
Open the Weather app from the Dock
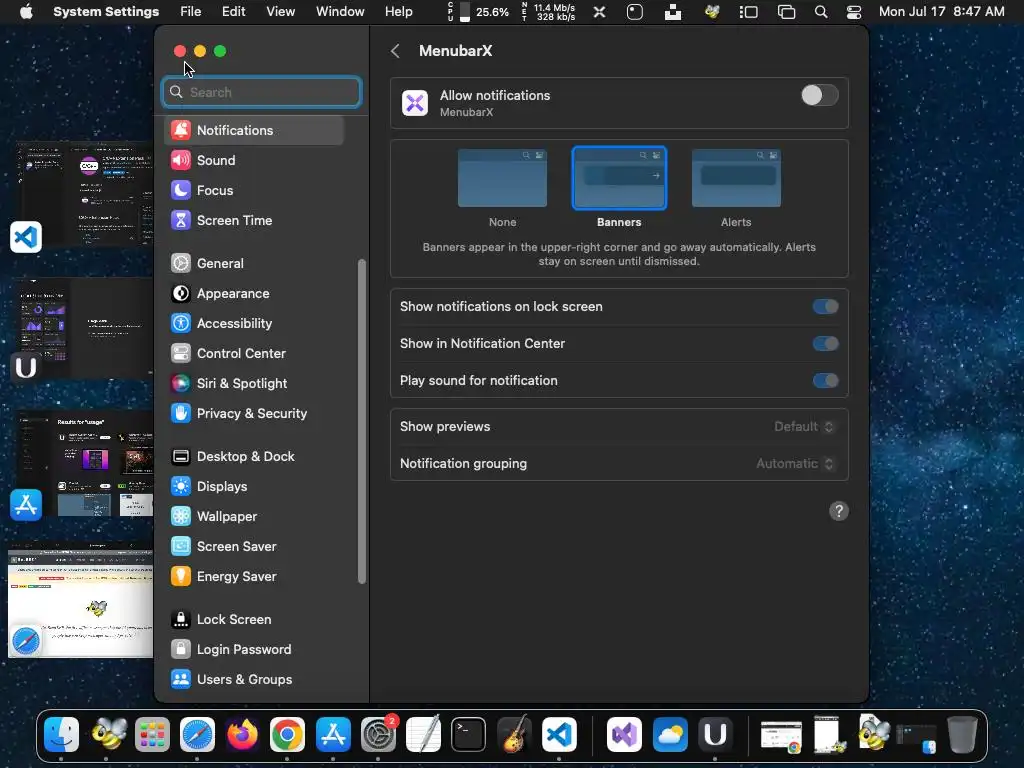click(670, 735)
